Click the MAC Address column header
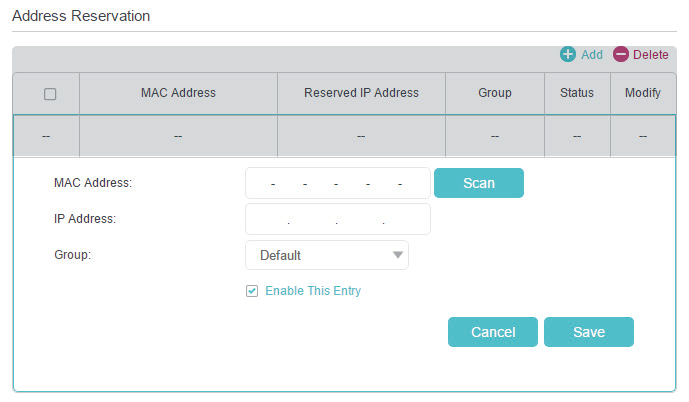 [x=178, y=93]
